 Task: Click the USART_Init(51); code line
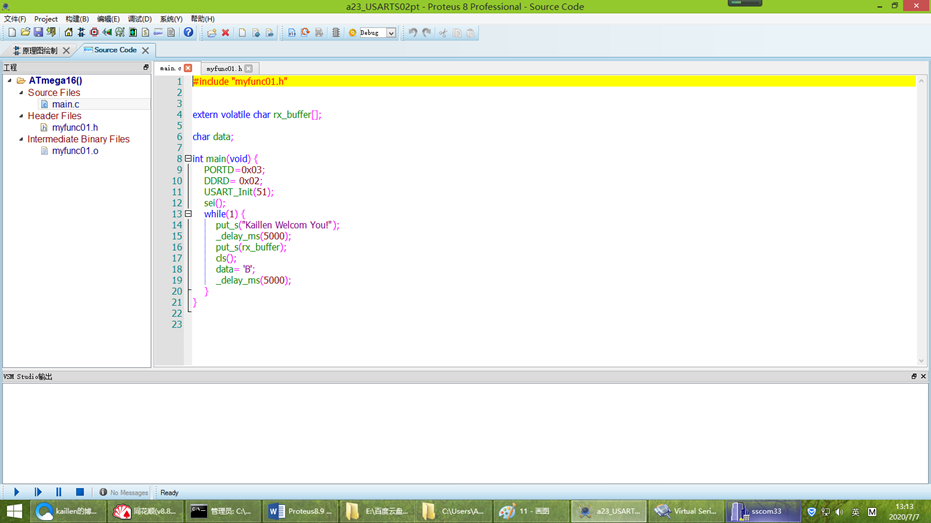[239, 192]
